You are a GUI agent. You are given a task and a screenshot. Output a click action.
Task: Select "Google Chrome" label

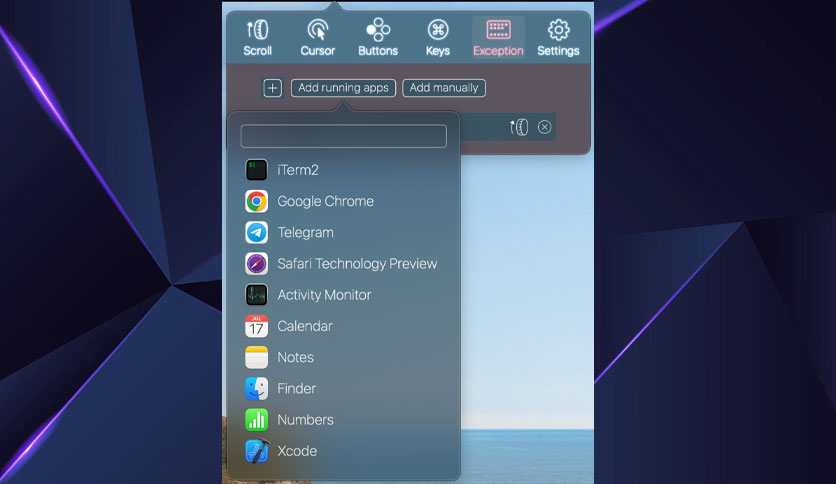(325, 201)
